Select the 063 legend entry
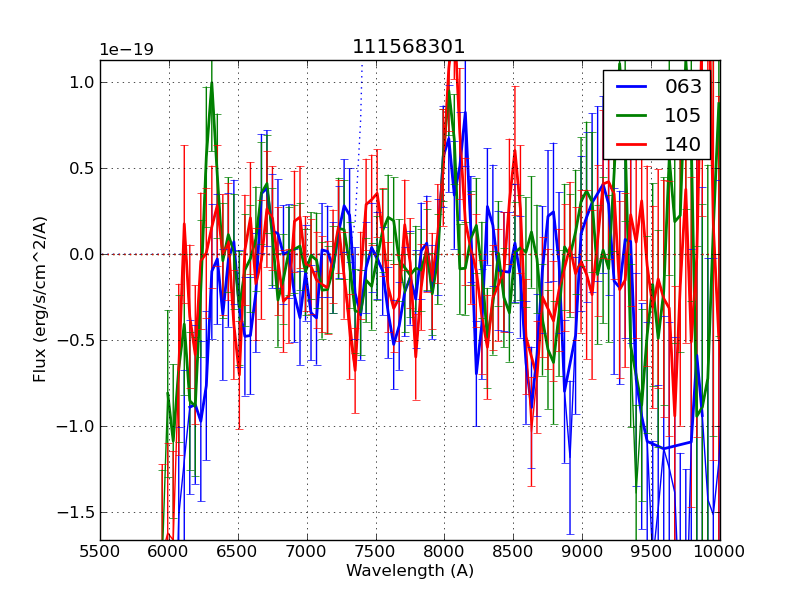The image size is (800, 600). tap(683, 86)
